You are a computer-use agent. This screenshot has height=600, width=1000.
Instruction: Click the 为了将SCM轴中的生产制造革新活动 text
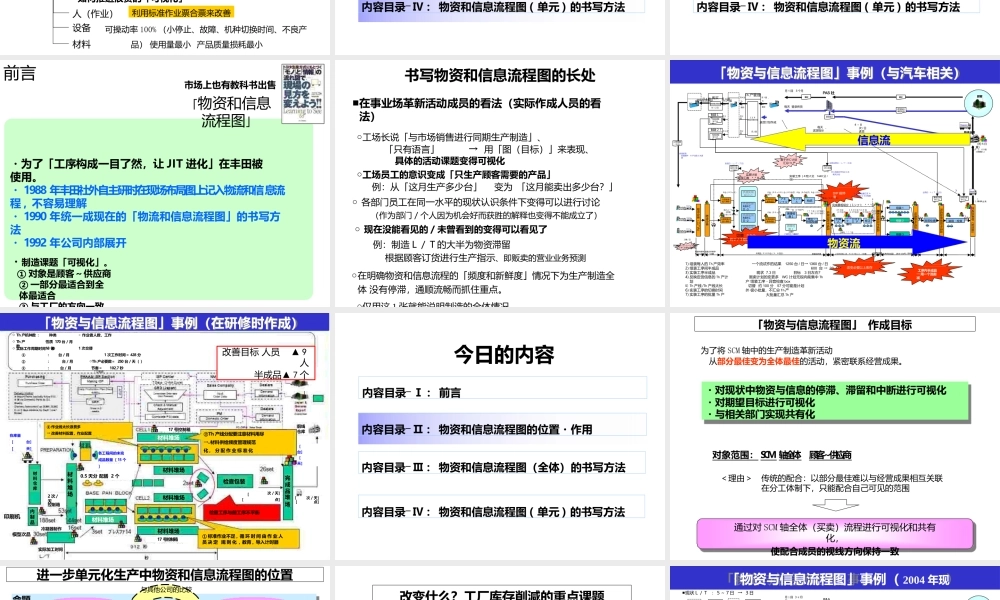coord(766,351)
